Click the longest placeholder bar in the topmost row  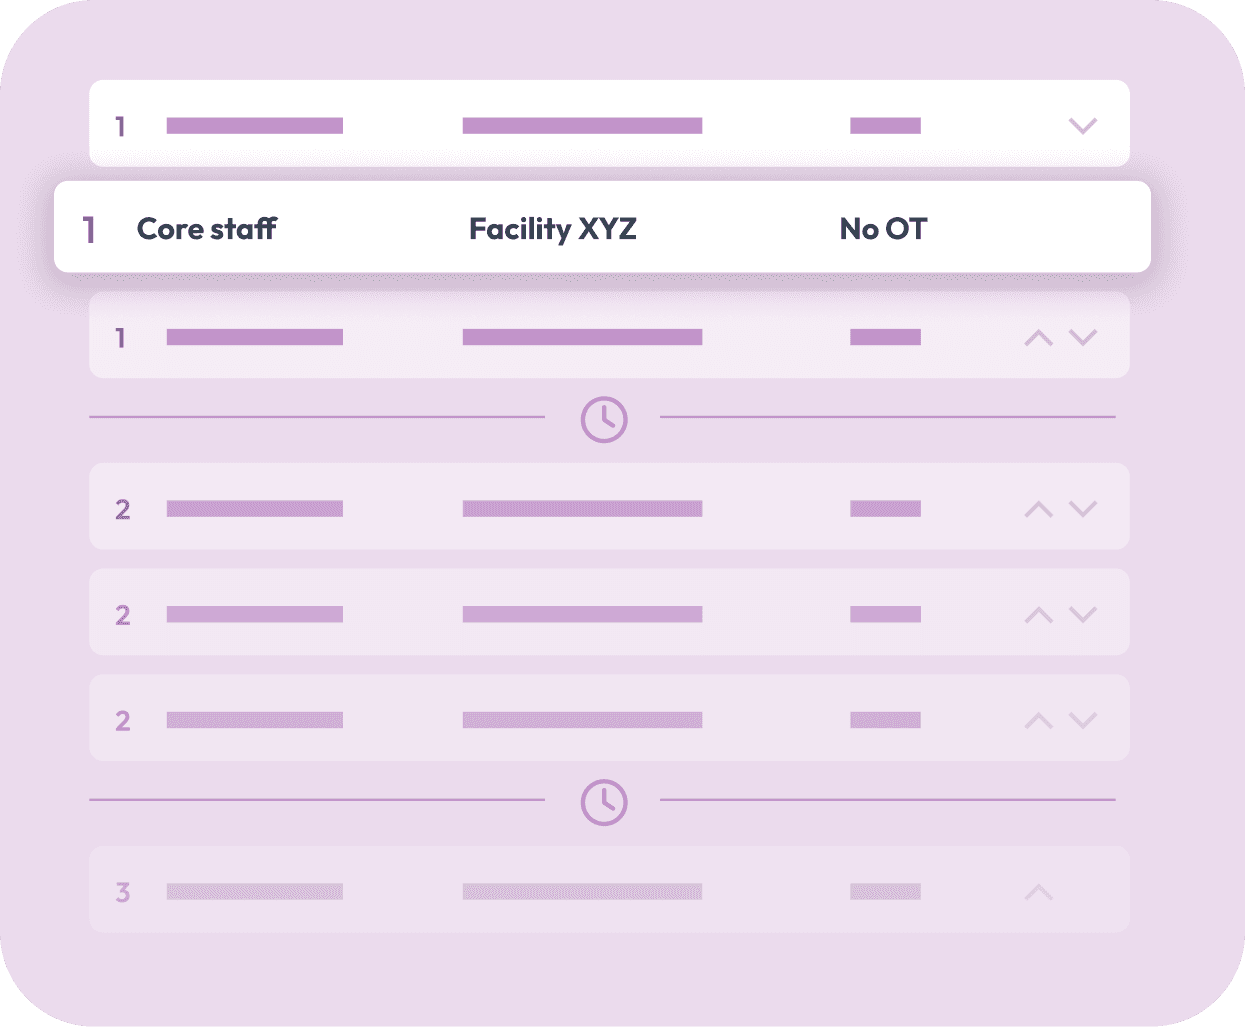click(x=582, y=126)
